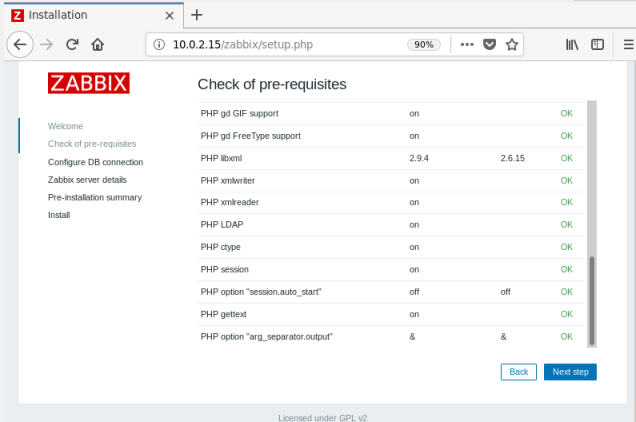Image resolution: width=636 pixels, height=422 pixels.
Task: Click 'PHP libxml' row label
Action: coord(221,158)
